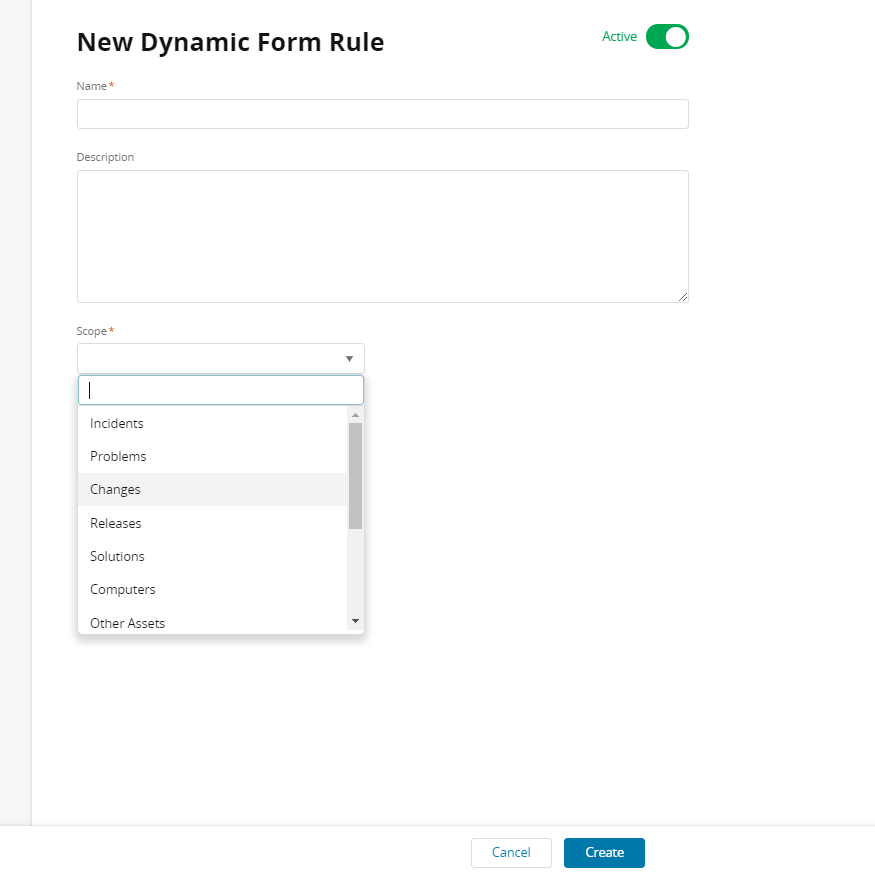
Task: Click the scope list scrollbar thumb
Action: (x=355, y=475)
